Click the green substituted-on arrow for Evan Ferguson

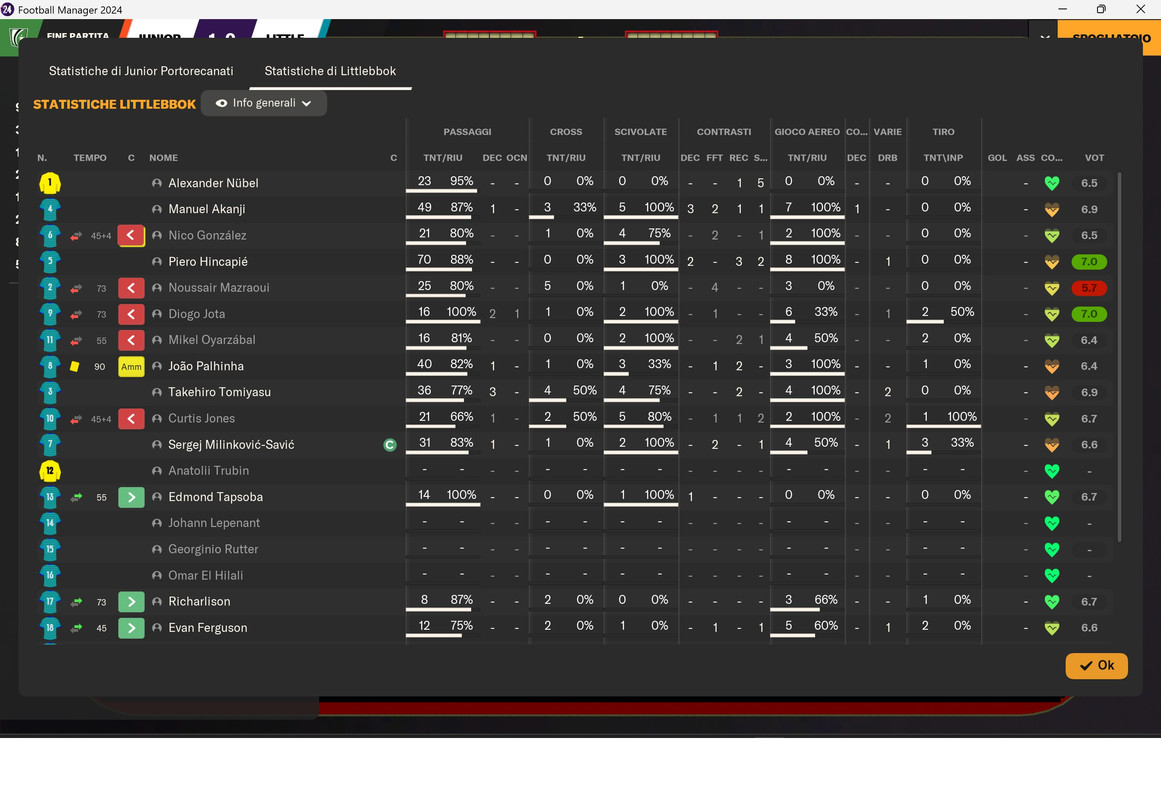[131, 627]
